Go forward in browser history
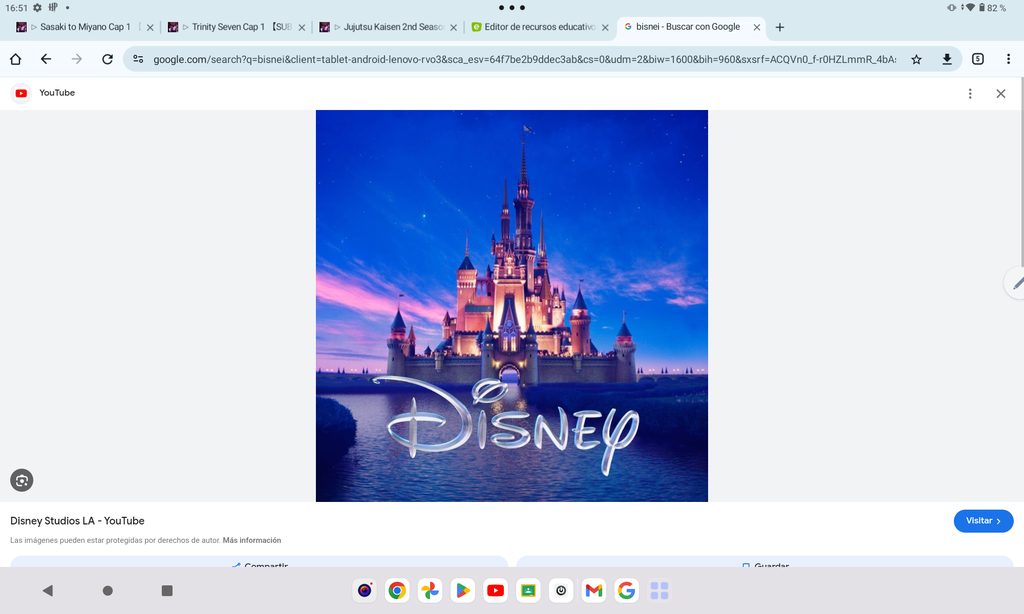The image size is (1024, 614). [x=76, y=59]
